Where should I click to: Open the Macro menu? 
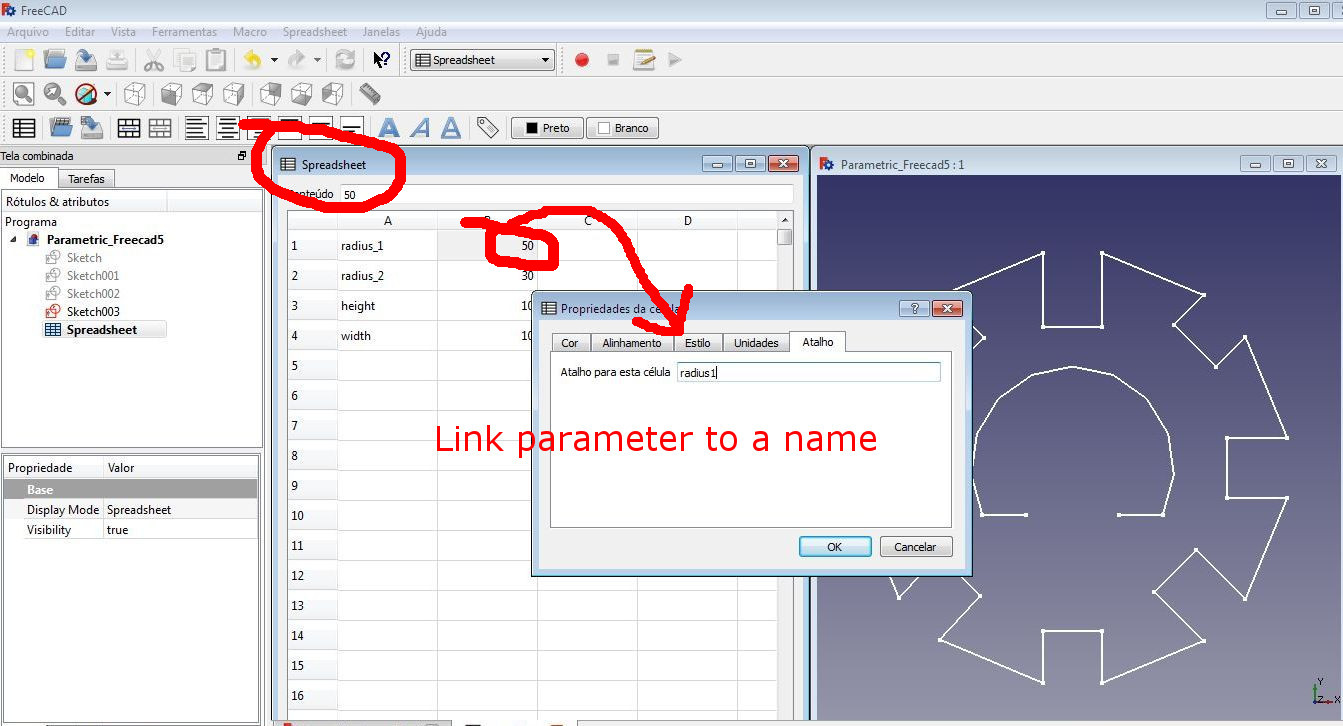coord(250,32)
